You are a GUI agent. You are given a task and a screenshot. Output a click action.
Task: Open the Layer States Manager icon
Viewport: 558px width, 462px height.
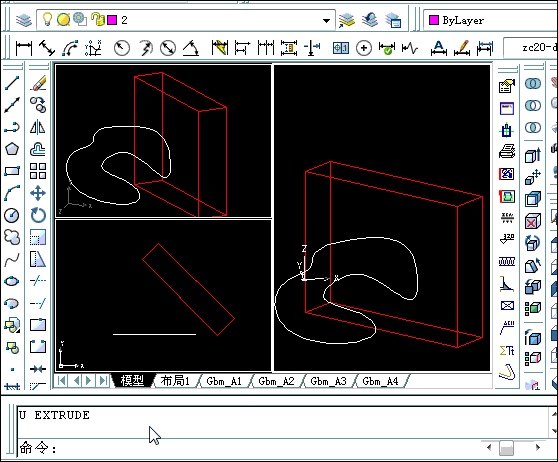click(393, 20)
